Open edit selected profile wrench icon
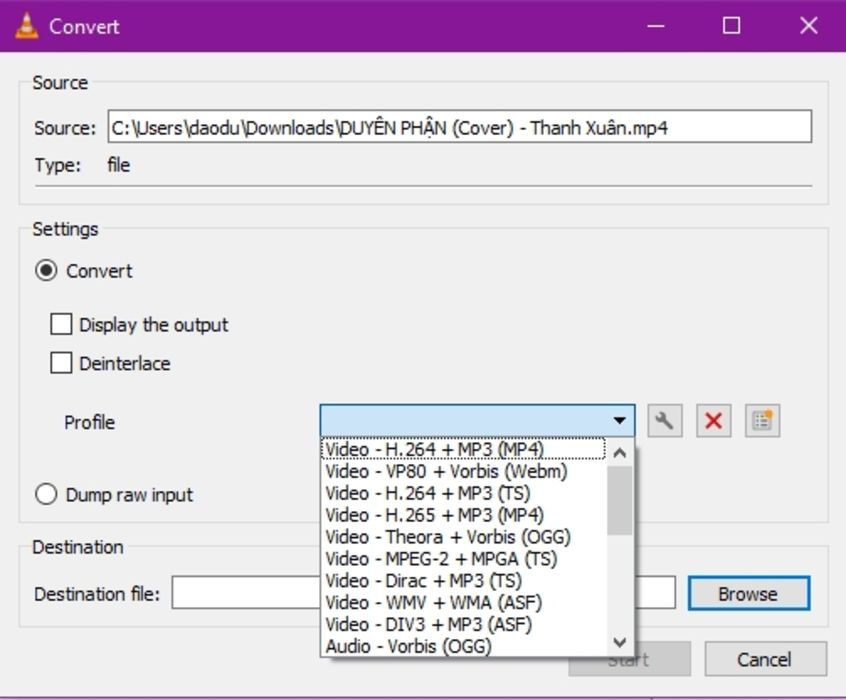846x700 pixels. click(x=665, y=420)
